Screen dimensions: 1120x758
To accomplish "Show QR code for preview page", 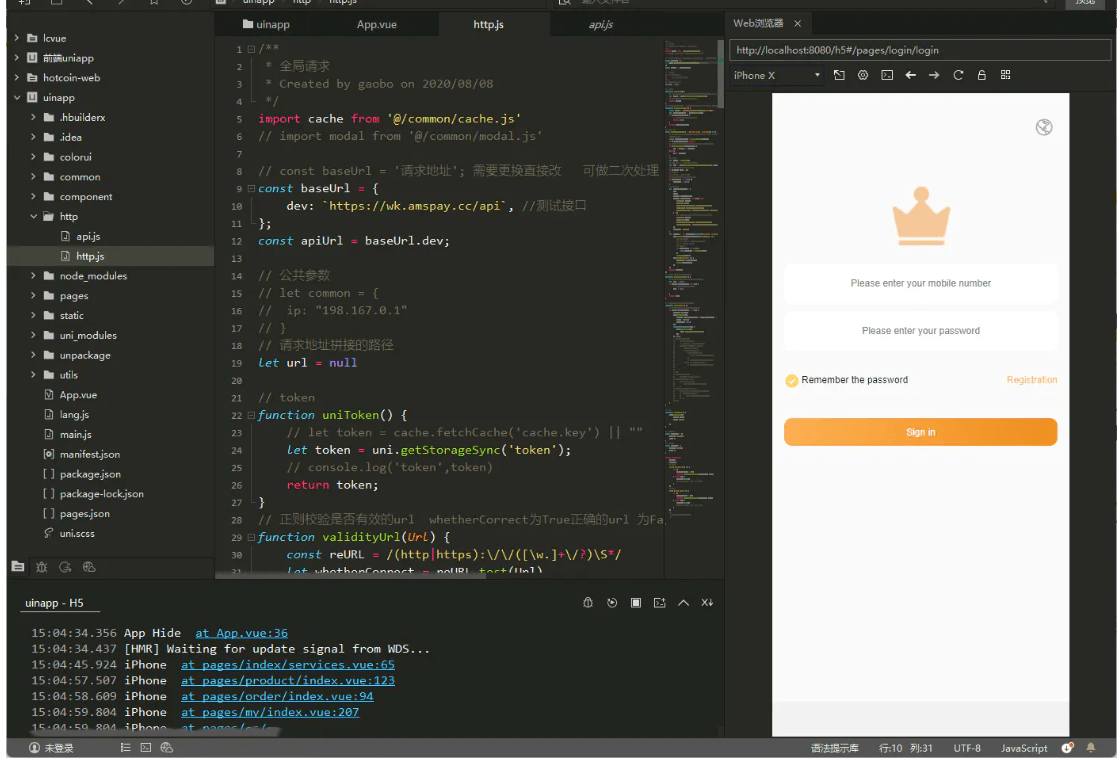I will 1005,75.
